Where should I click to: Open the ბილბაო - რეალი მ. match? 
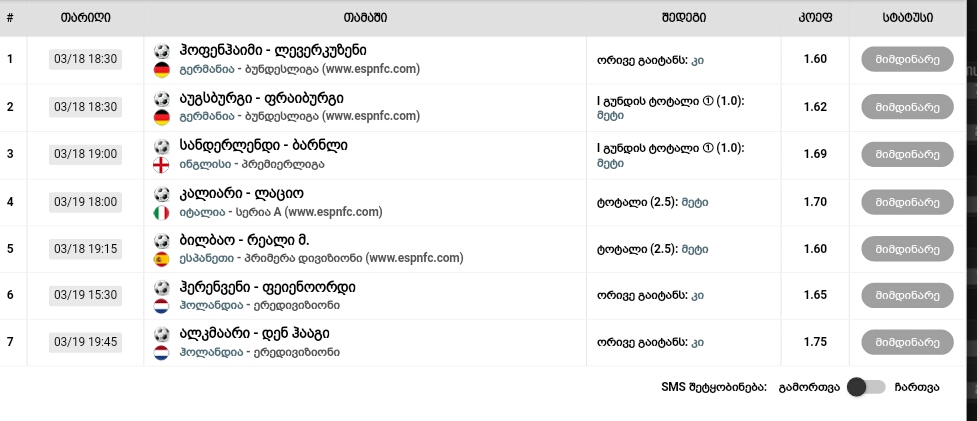pos(243,241)
